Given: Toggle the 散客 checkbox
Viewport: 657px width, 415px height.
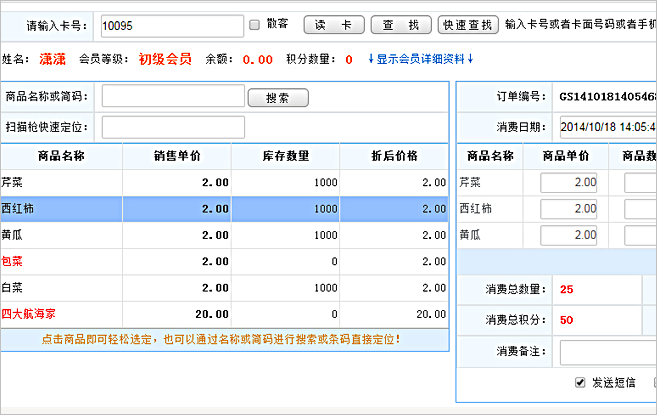Looking at the screenshot, I should click(x=255, y=24).
